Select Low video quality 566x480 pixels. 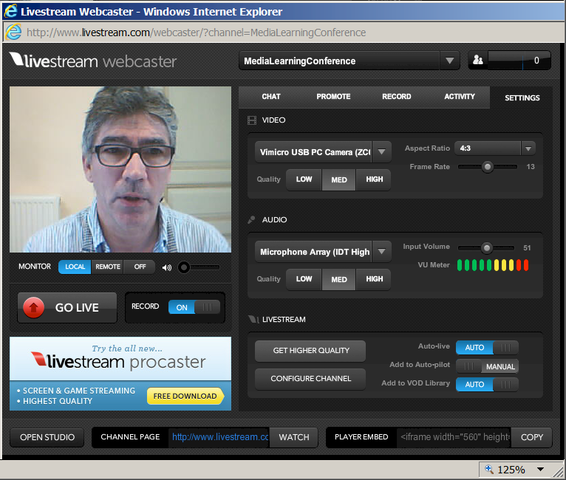tap(304, 179)
